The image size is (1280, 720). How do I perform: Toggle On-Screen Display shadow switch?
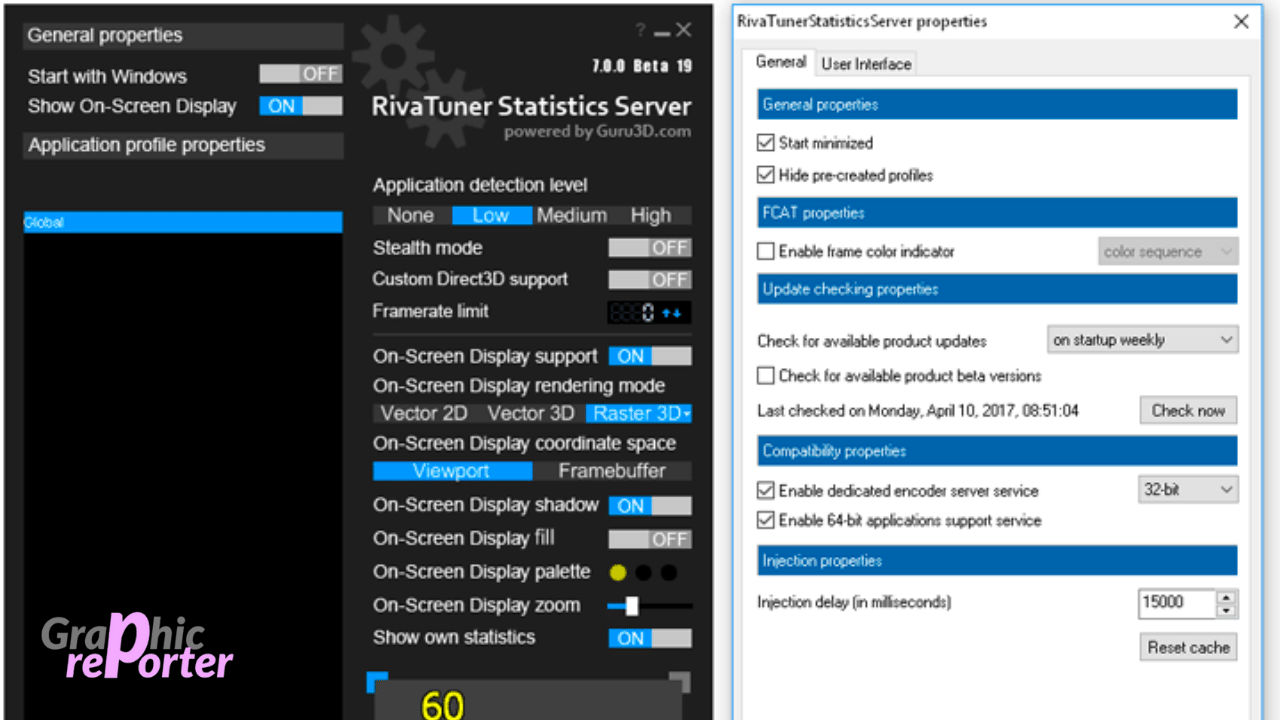pos(650,506)
